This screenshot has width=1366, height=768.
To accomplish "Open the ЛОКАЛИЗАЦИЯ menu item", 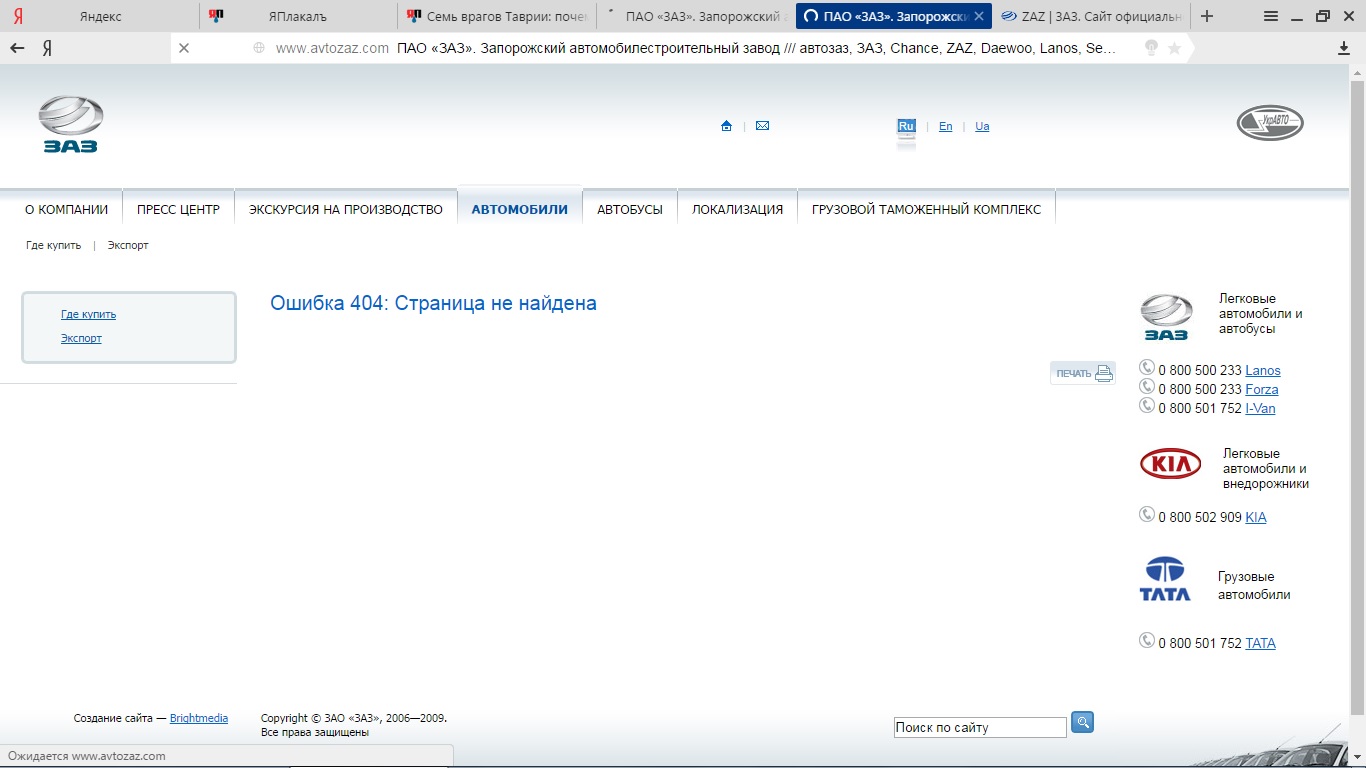I will point(738,210).
